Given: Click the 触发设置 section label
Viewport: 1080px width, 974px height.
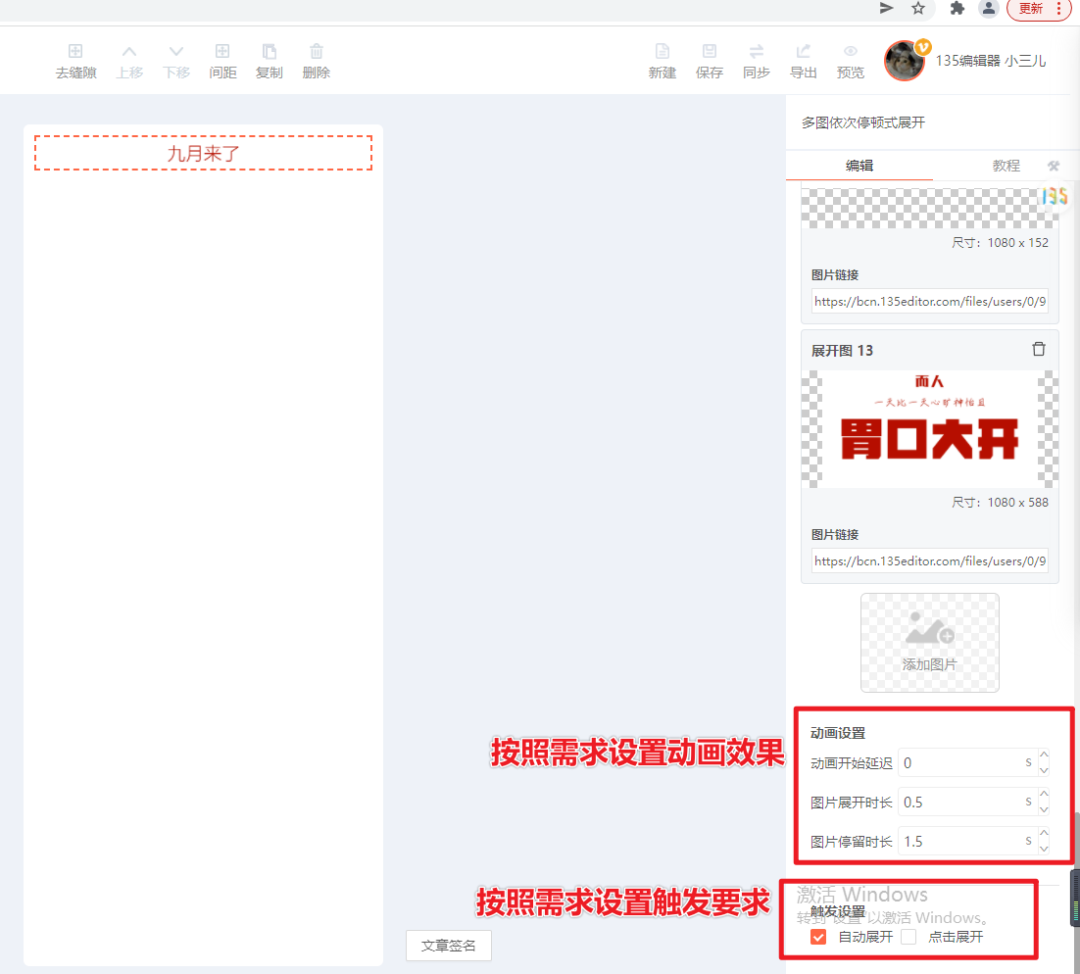Looking at the screenshot, I should (x=837, y=912).
